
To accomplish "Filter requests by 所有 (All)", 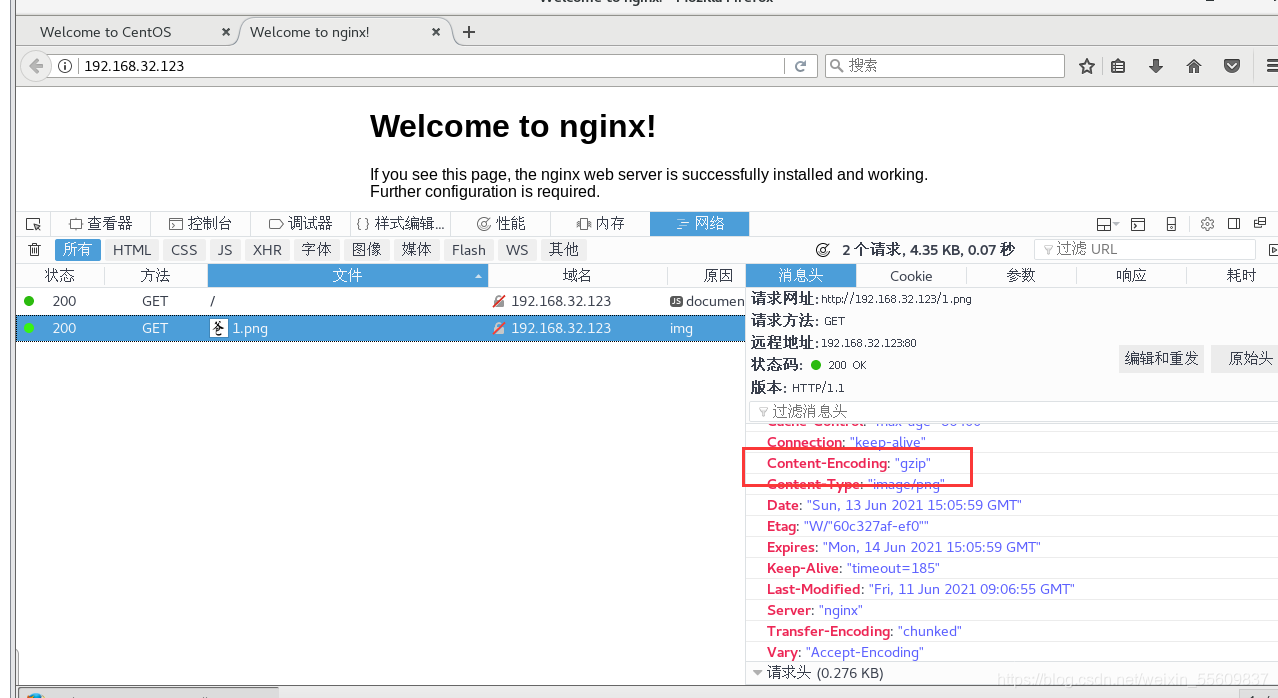I will [x=77, y=250].
